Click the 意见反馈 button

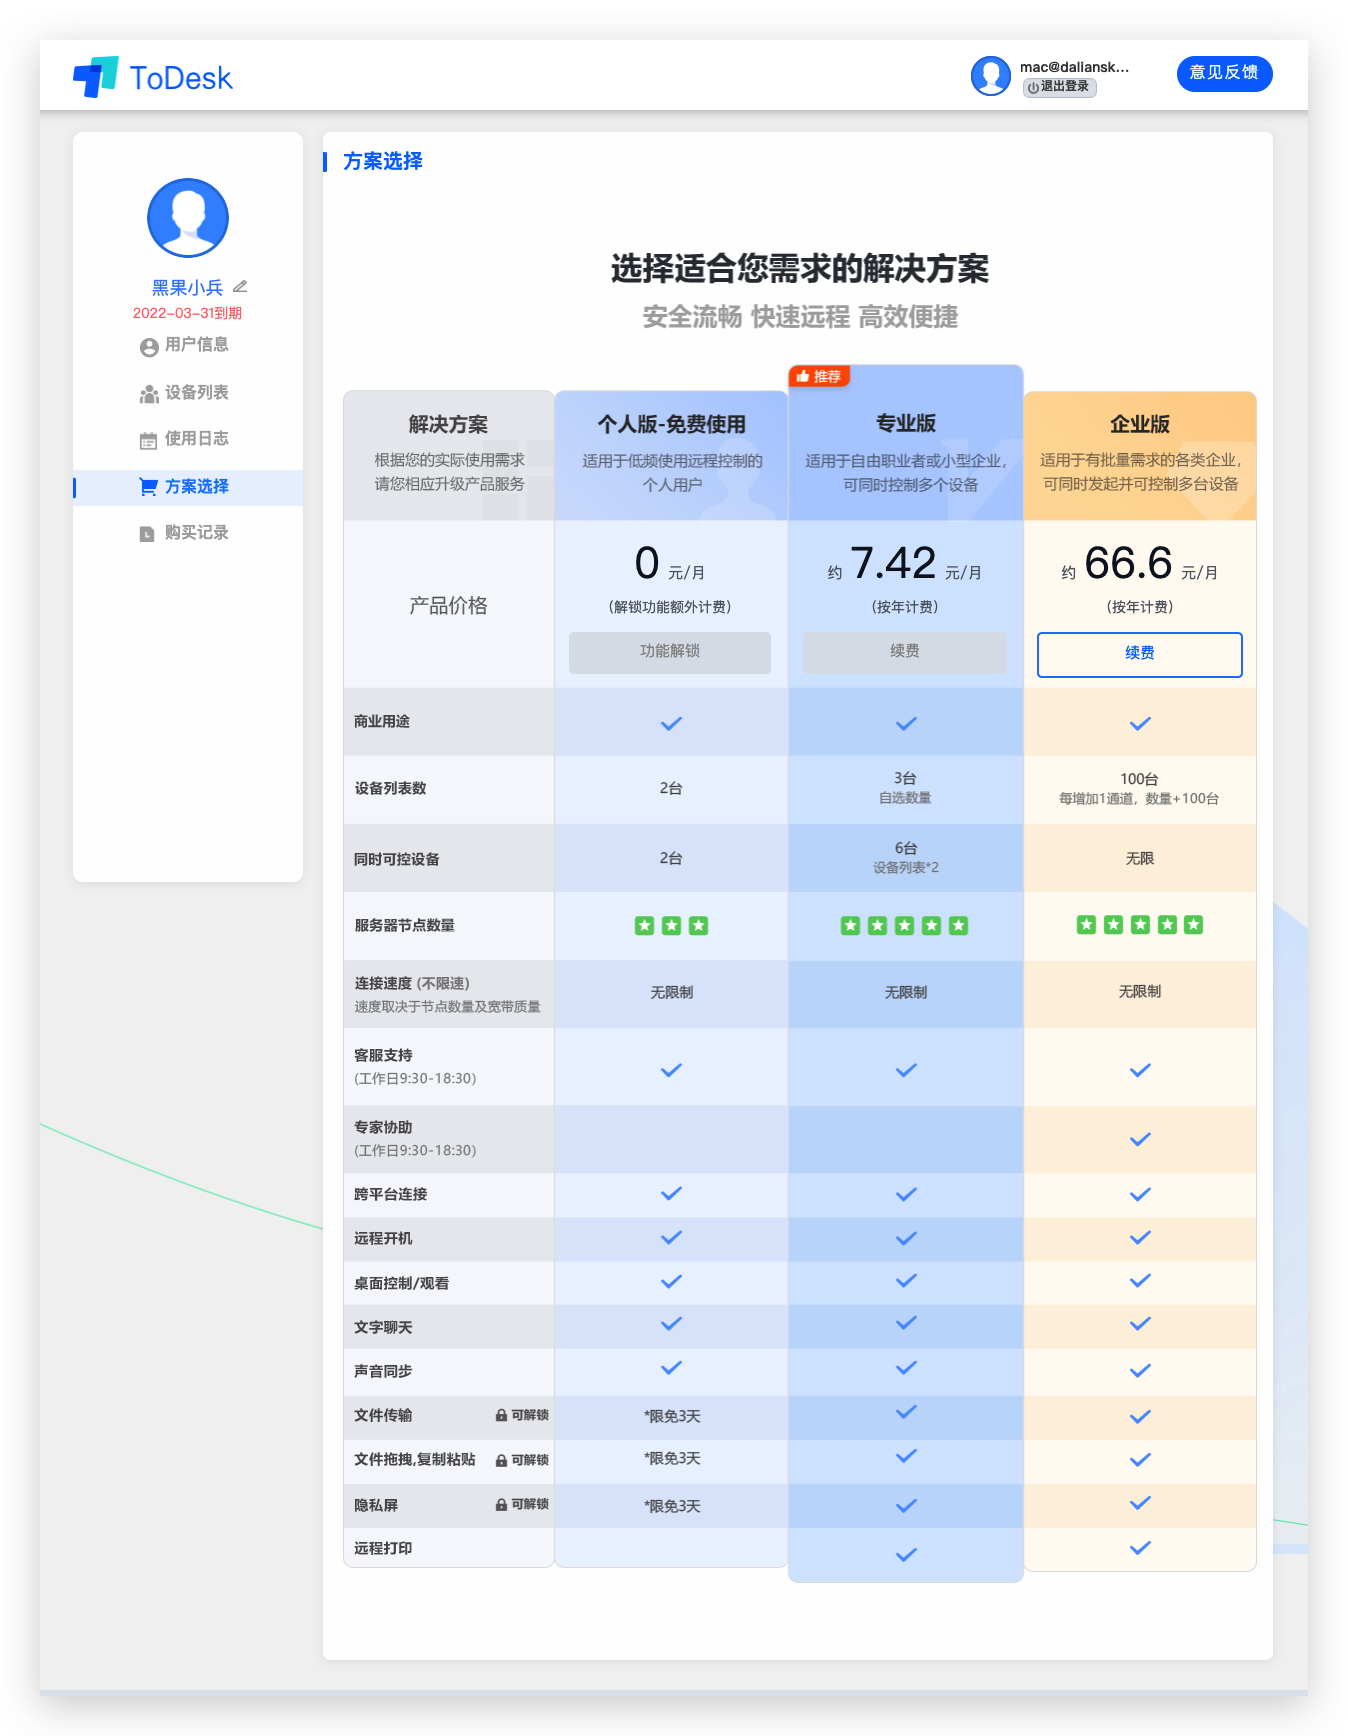[x=1224, y=73]
